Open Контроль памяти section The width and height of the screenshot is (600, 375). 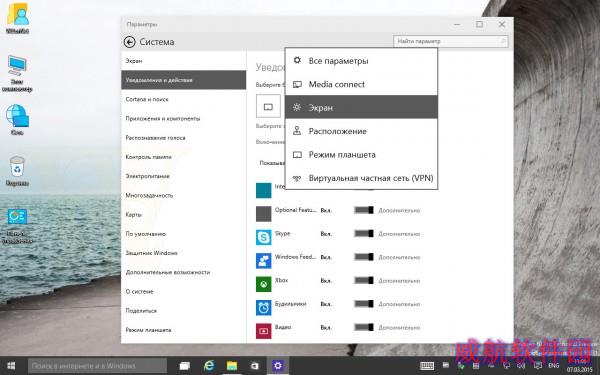[184, 157]
